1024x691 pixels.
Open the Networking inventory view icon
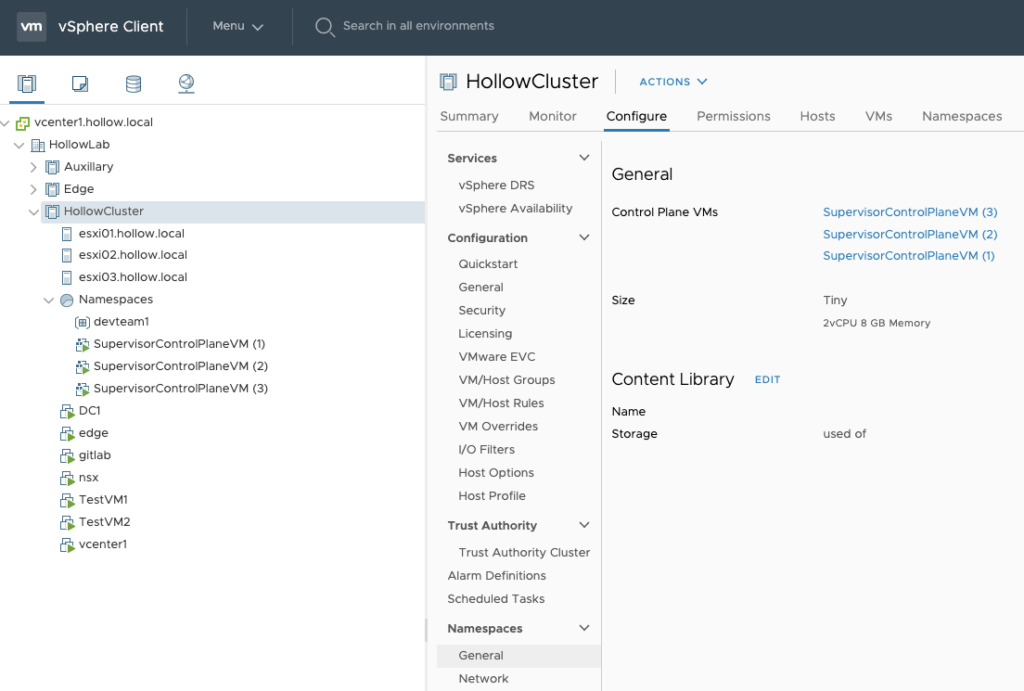186,84
